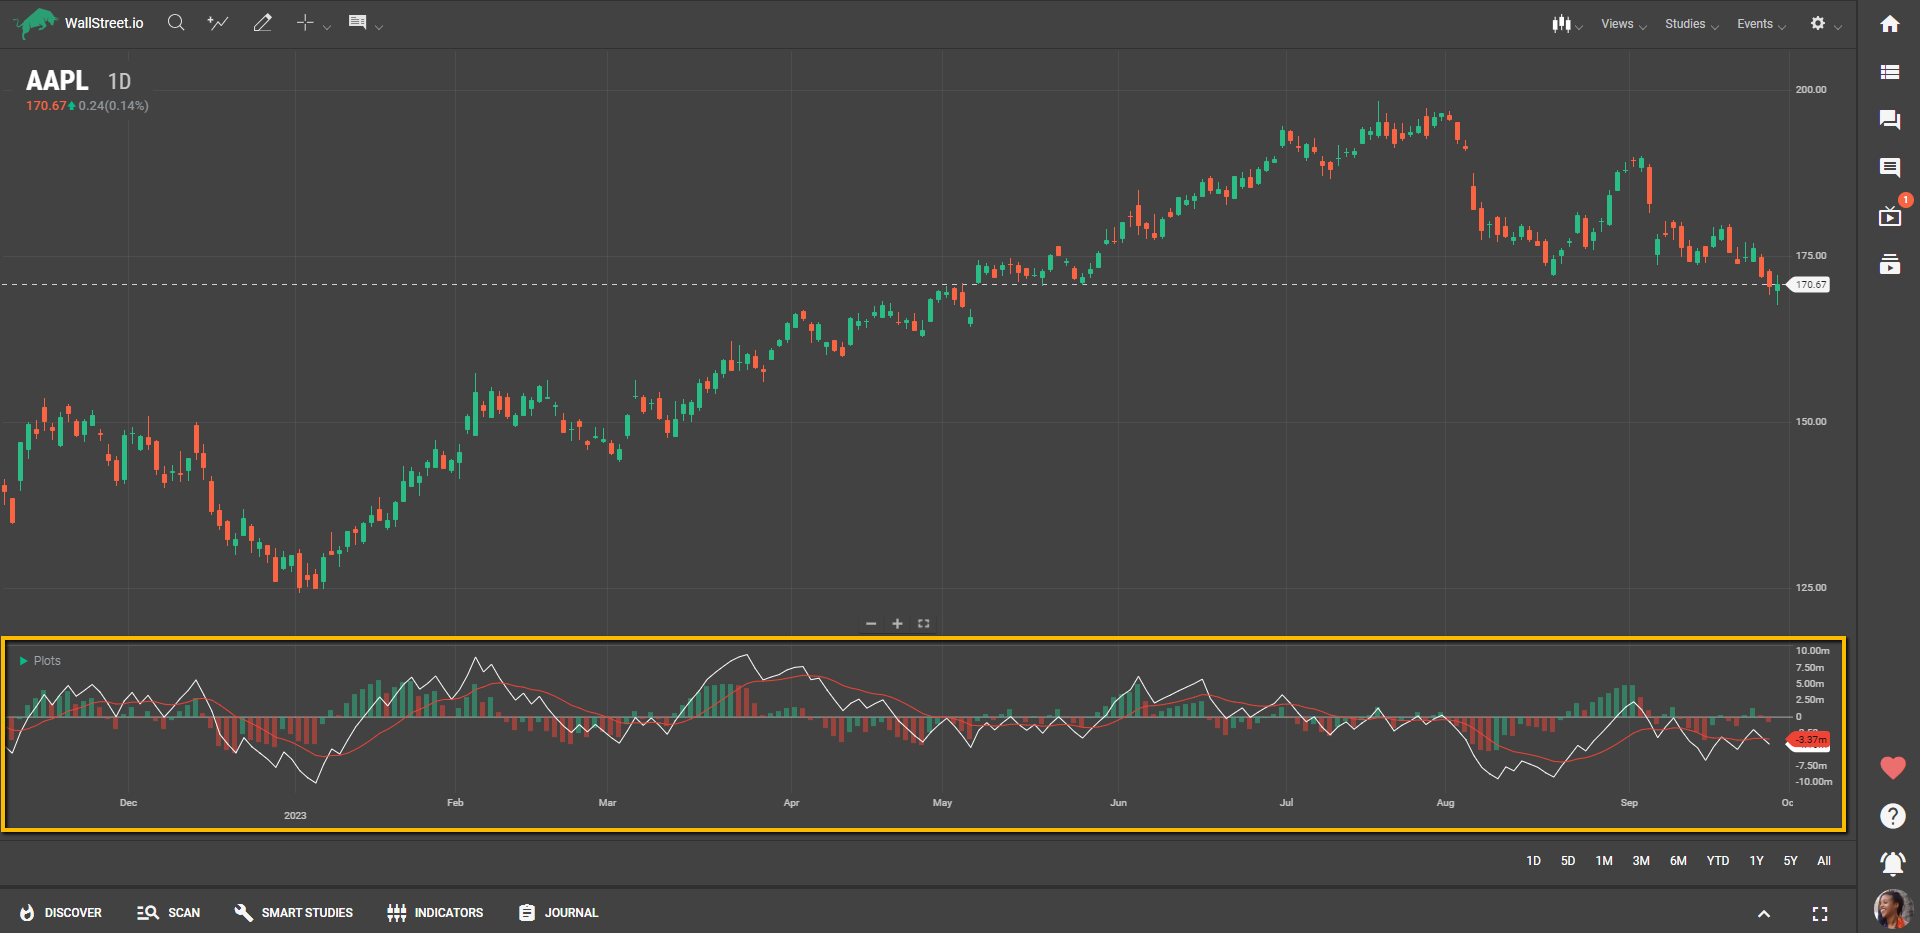Viewport: 1920px width, 933px height.
Task: Open user profile avatar
Action: (1893, 909)
